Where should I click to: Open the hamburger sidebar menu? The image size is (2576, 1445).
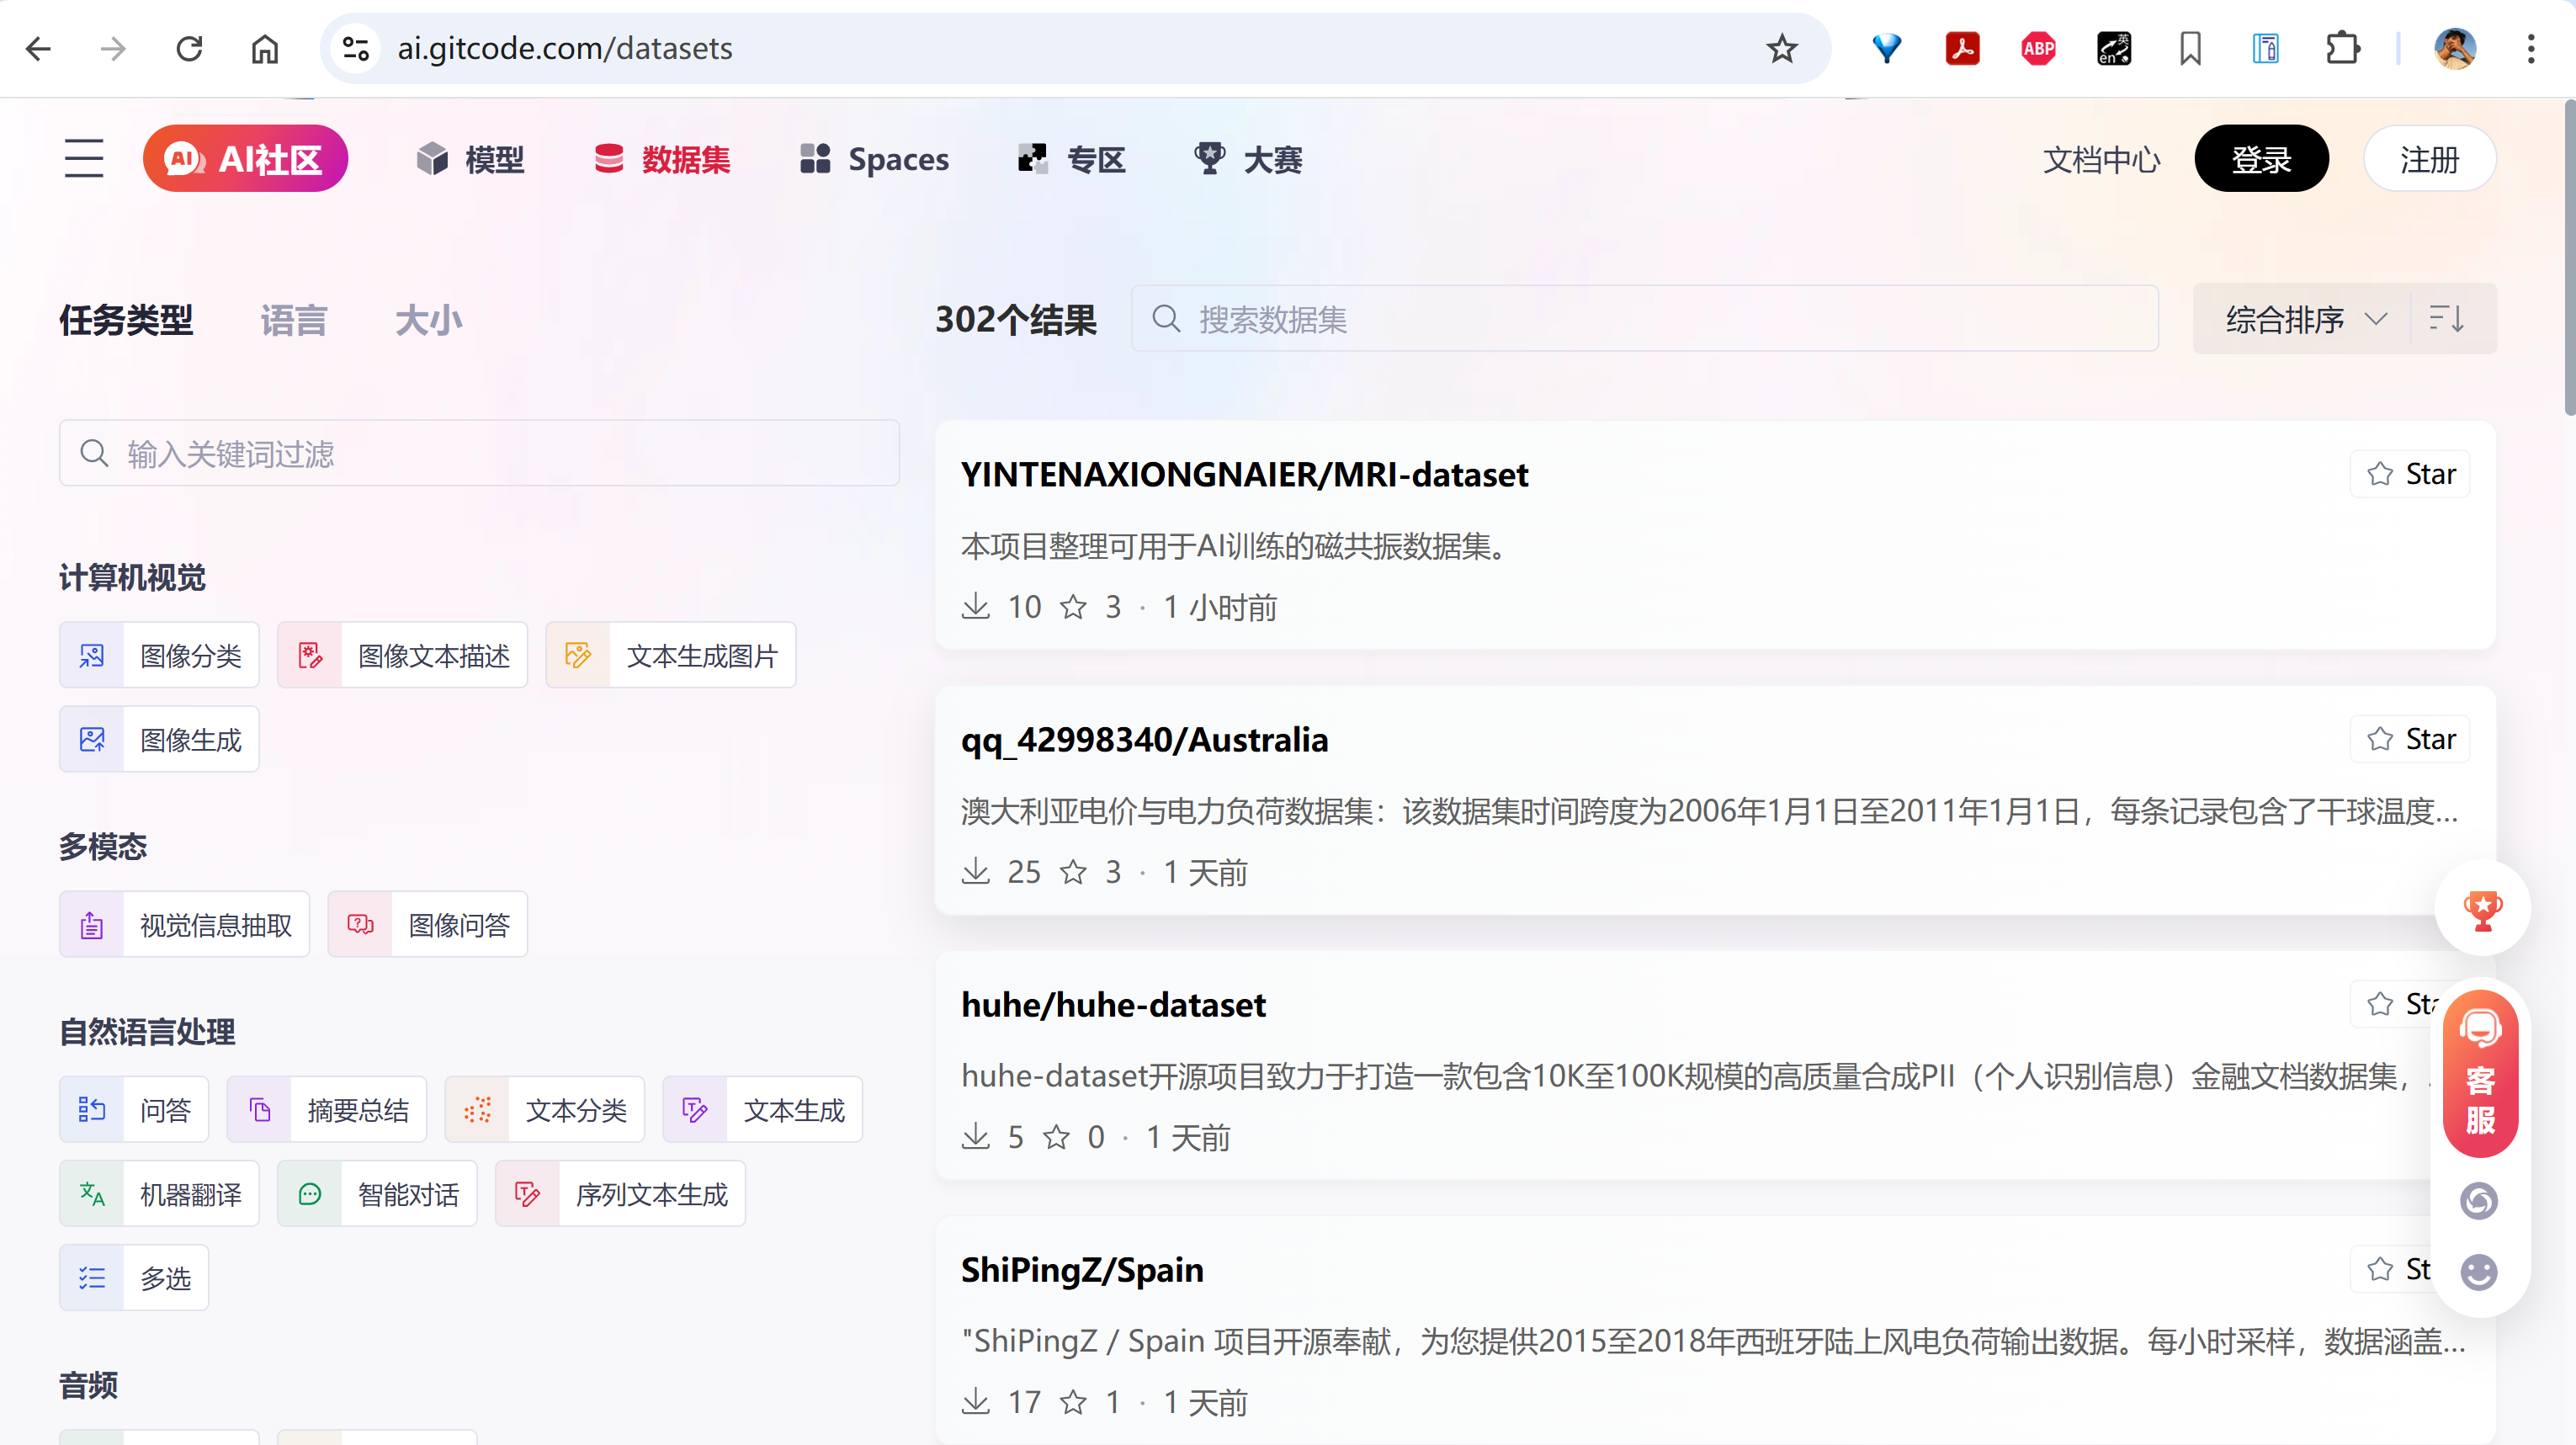point(84,159)
